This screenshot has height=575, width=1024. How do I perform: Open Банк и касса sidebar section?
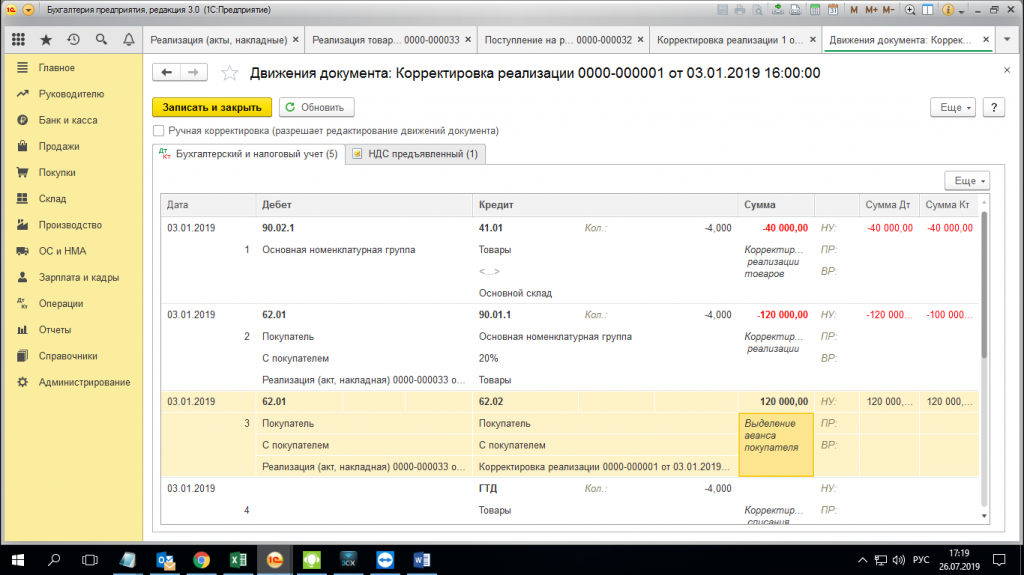(67, 120)
